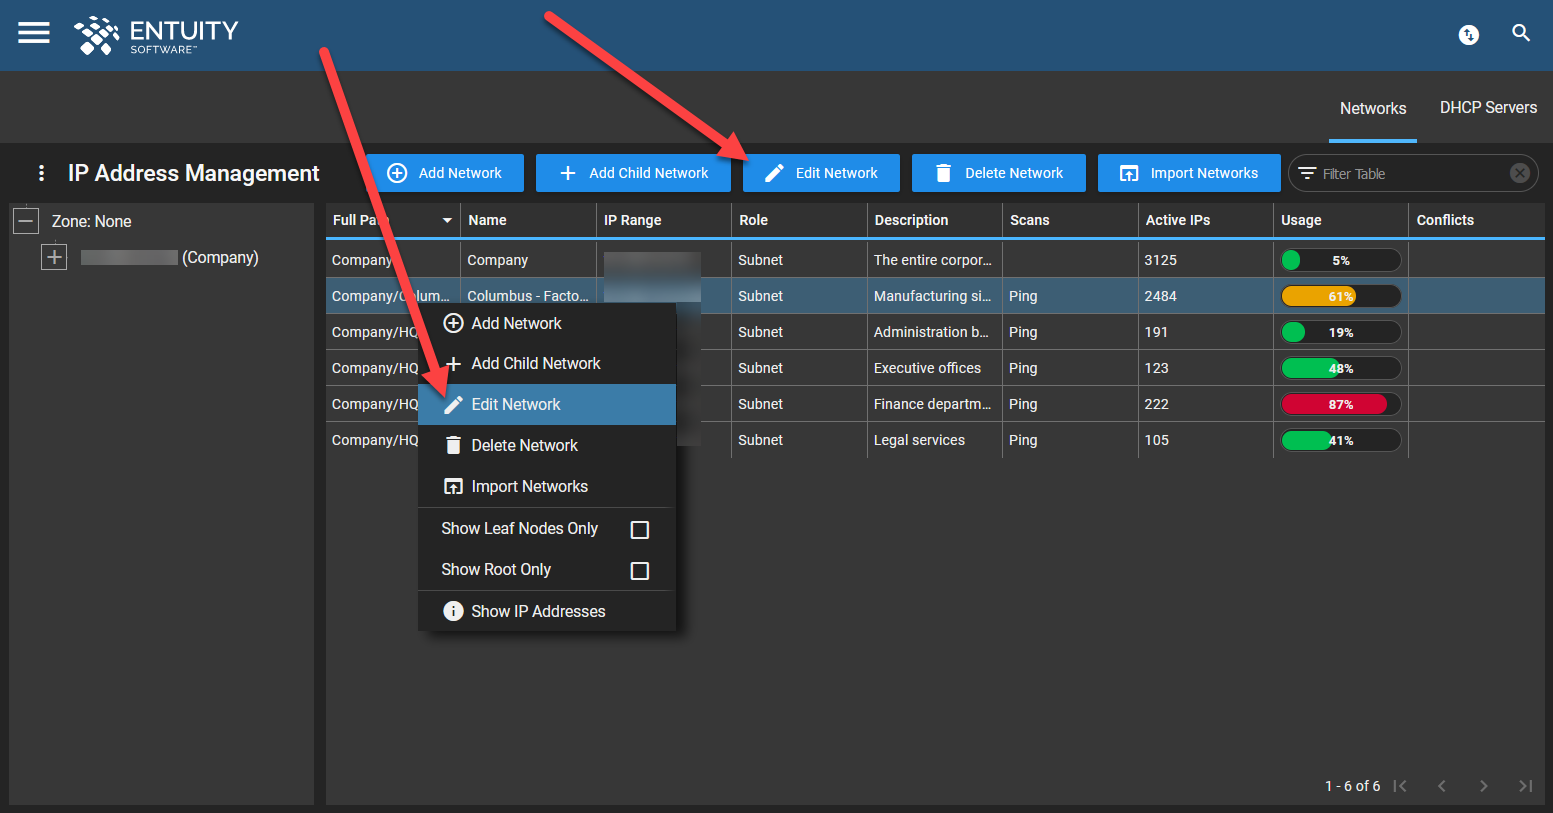Image resolution: width=1553 pixels, height=813 pixels.
Task: Click the 5% usage bar
Action: pos(1340,260)
